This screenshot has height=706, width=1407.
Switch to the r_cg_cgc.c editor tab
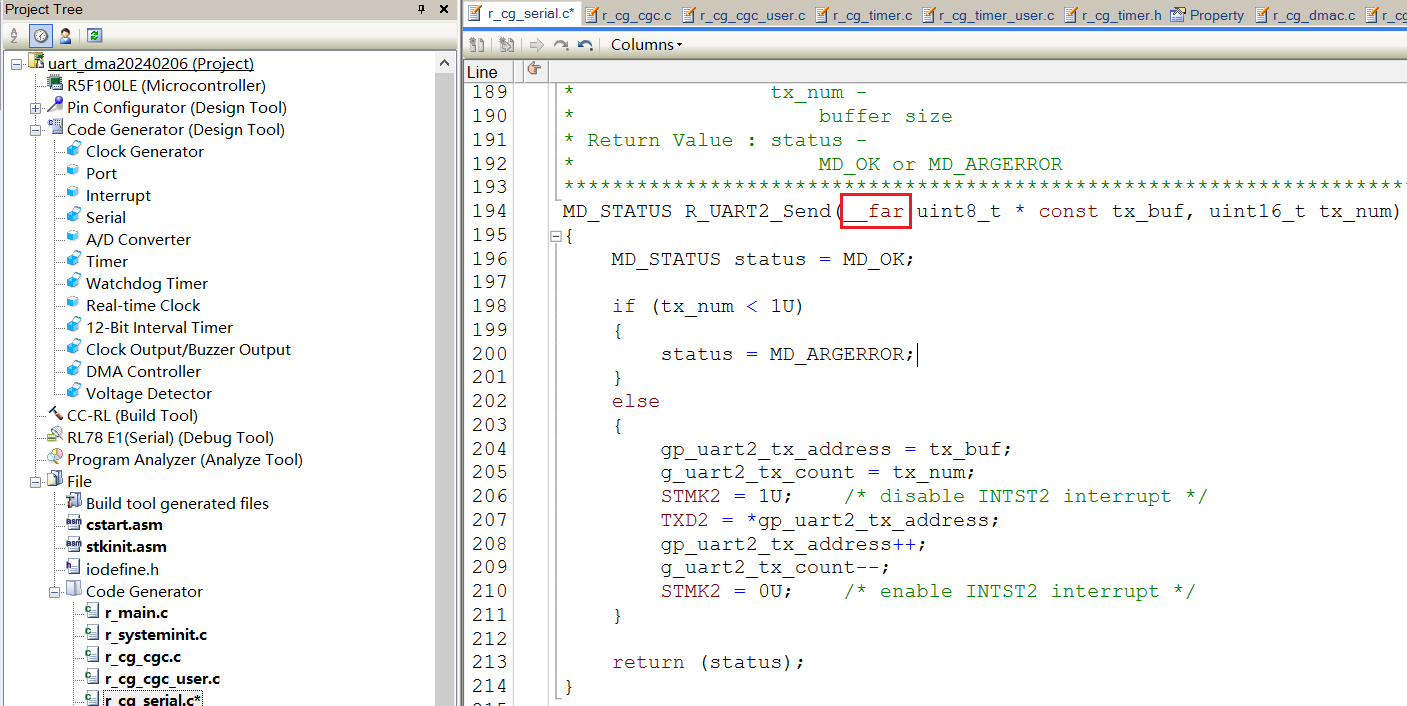click(629, 15)
